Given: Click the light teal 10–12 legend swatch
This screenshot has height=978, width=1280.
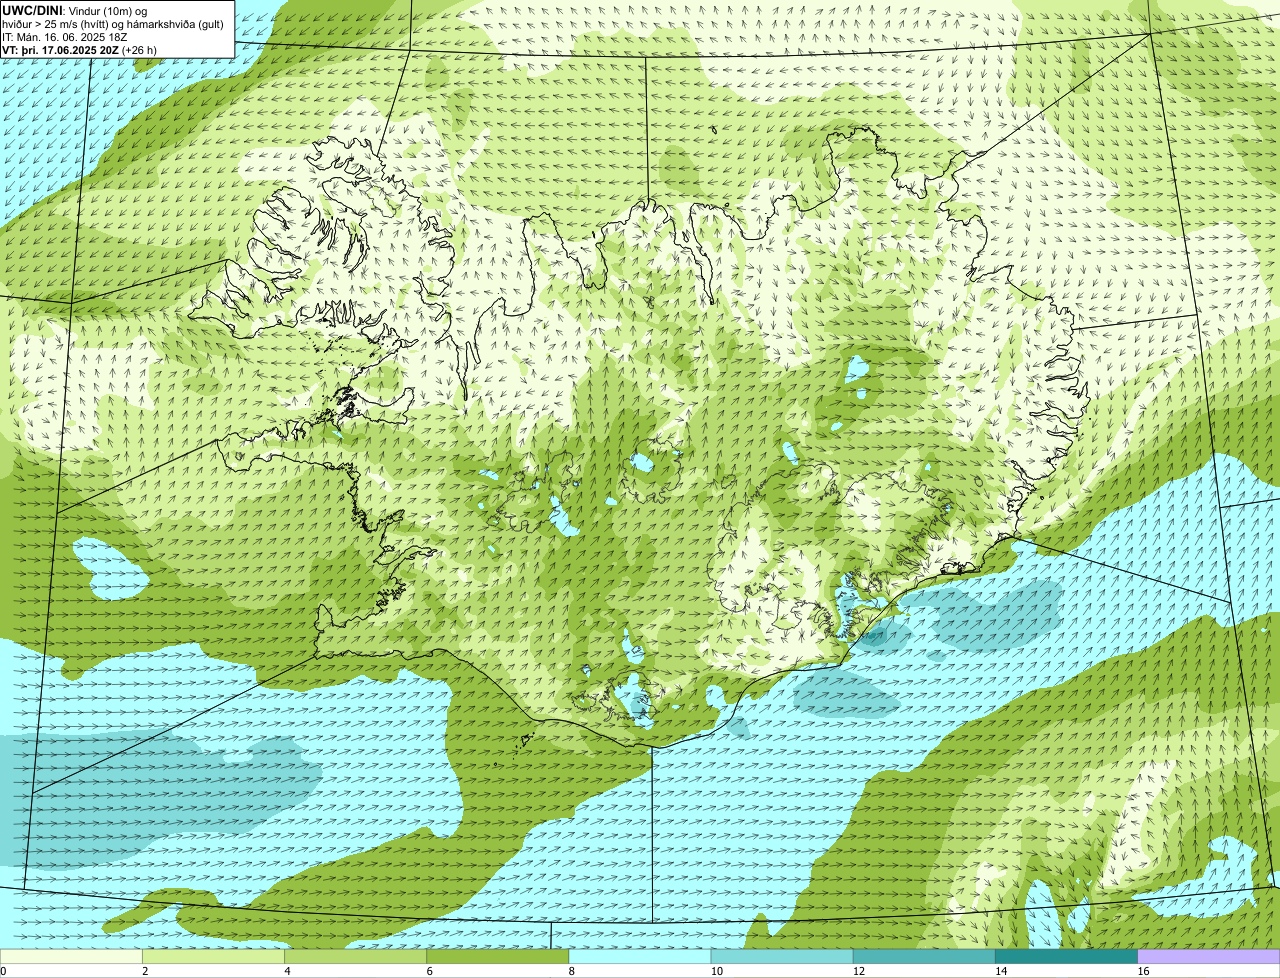Looking at the screenshot, I should tap(782, 956).
